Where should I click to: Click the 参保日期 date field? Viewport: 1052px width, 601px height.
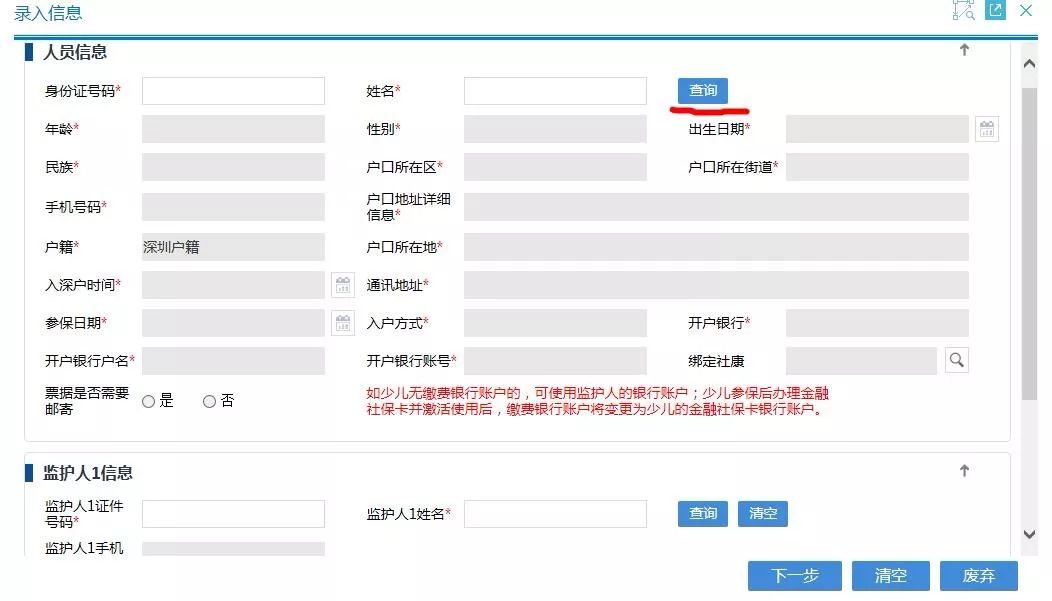[233, 323]
